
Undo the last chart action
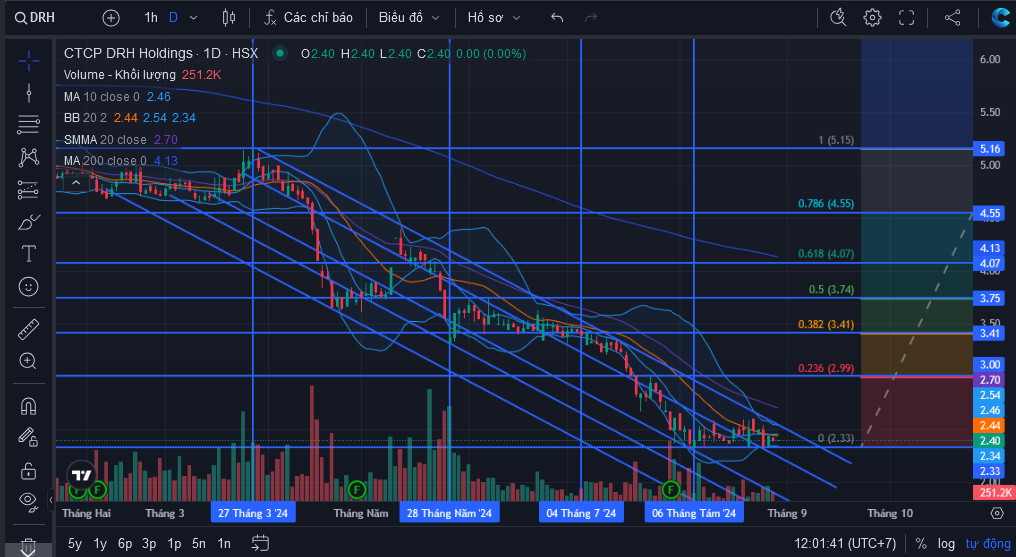coord(557,17)
